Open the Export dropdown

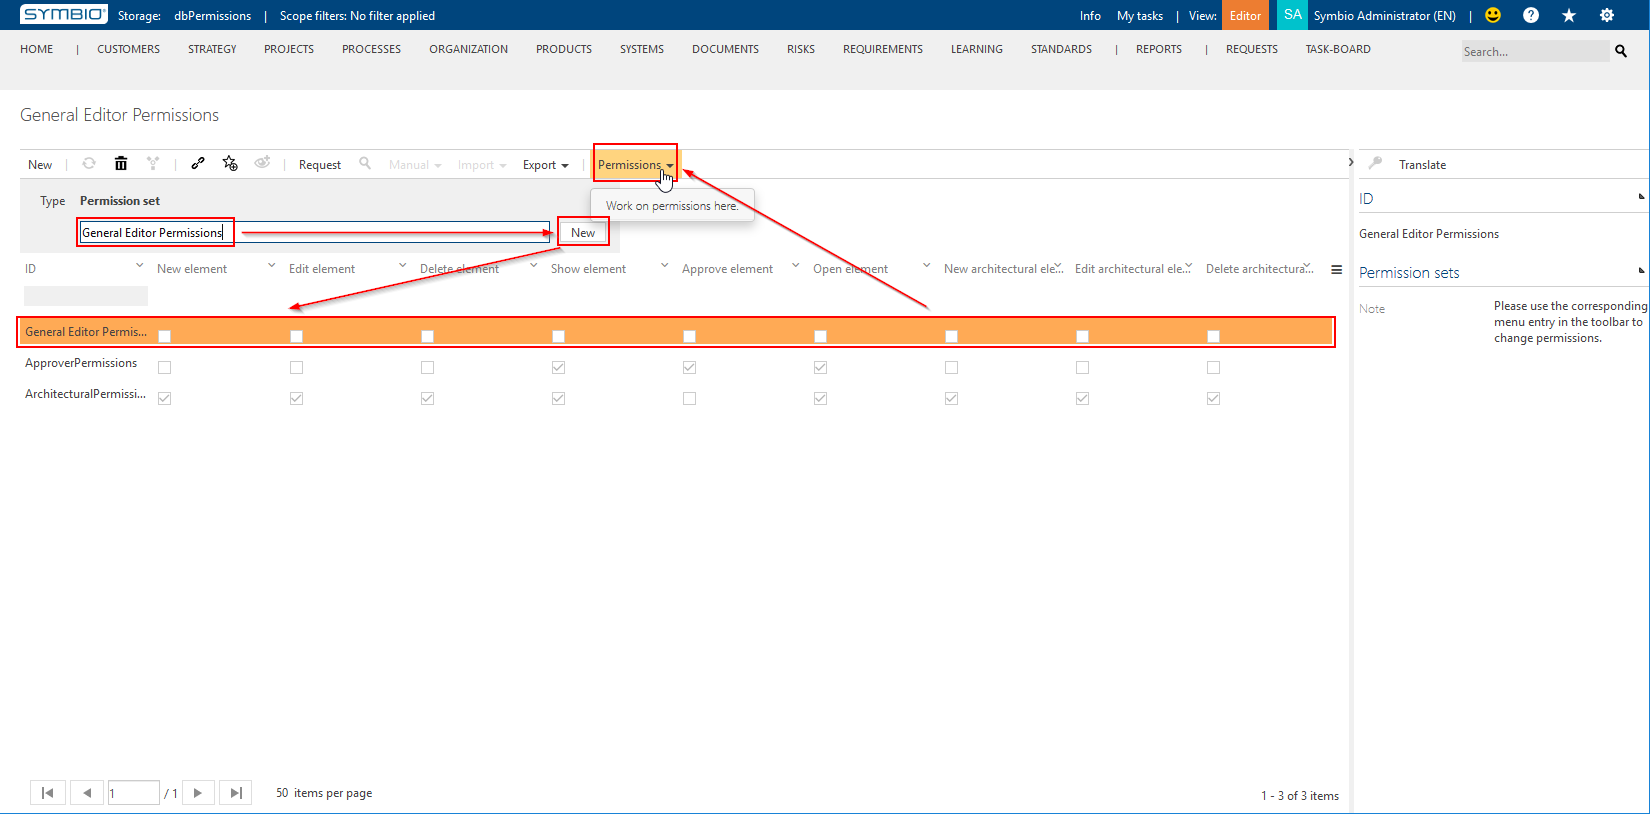(x=546, y=165)
